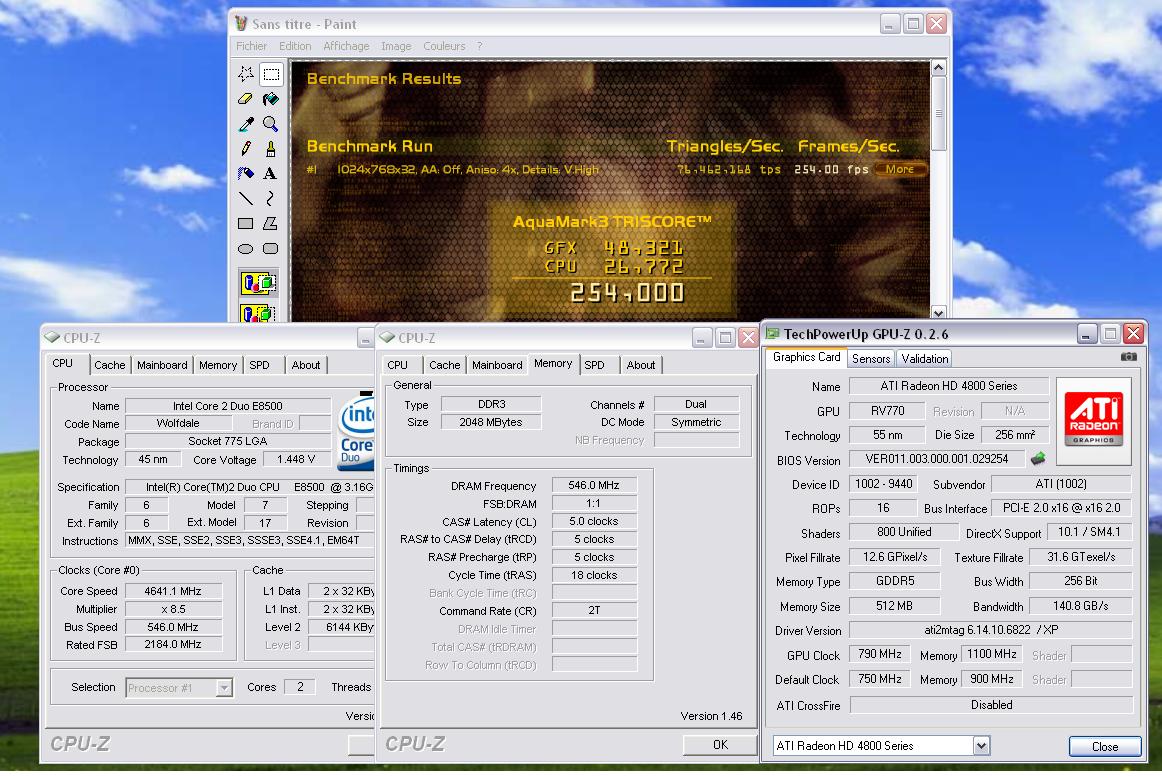Minimize the middle CPU-Z window
The width and height of the screenshot is (1162, 776).
coord(702,338)
